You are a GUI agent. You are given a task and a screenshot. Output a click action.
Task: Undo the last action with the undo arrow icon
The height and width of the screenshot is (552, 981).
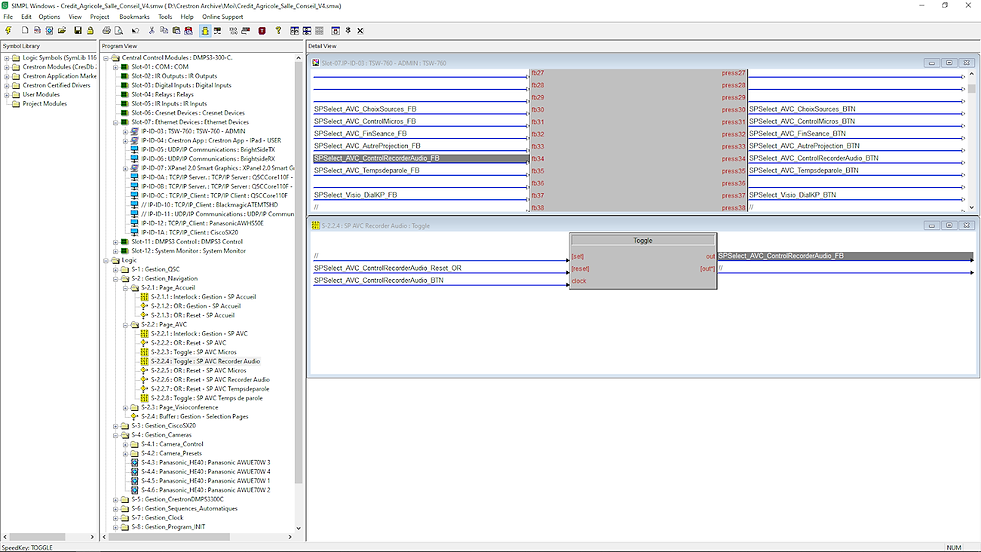(135, 30)
